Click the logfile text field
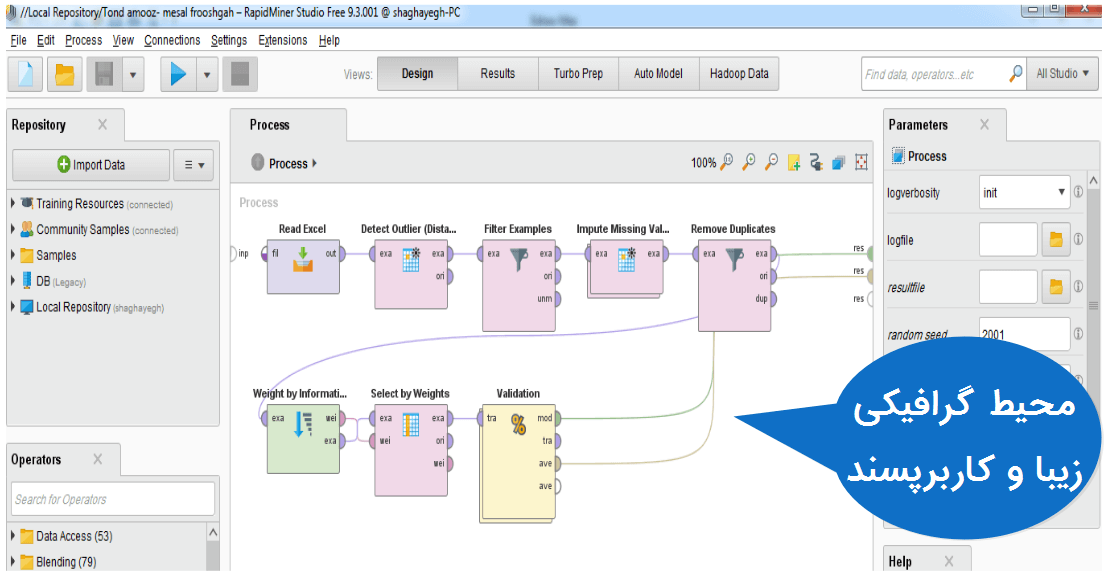The width and height of the screenshot is (1108, 581). [x=1008, y=240]
